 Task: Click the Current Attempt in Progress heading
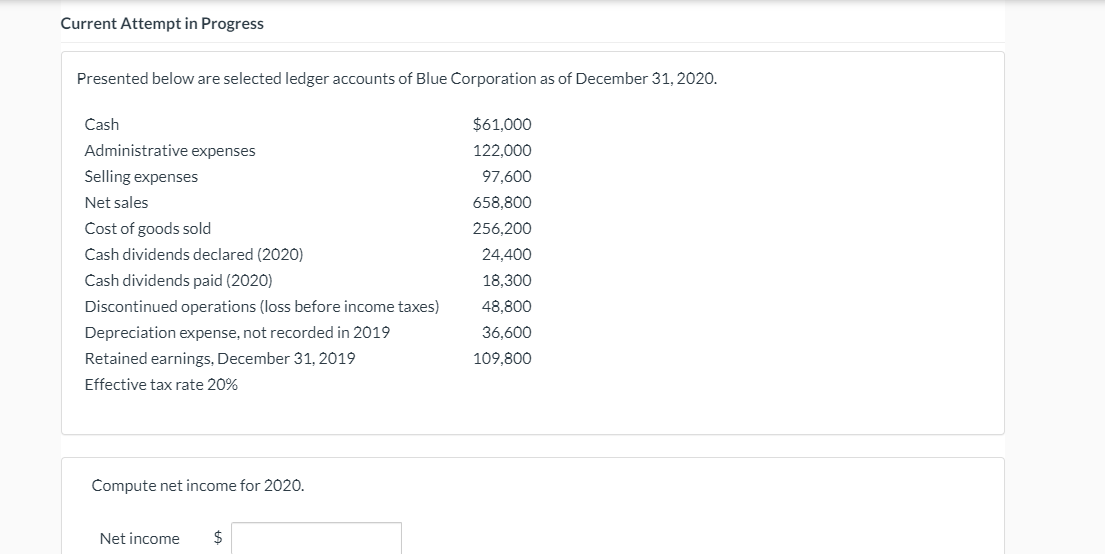[x=162, y=23]
